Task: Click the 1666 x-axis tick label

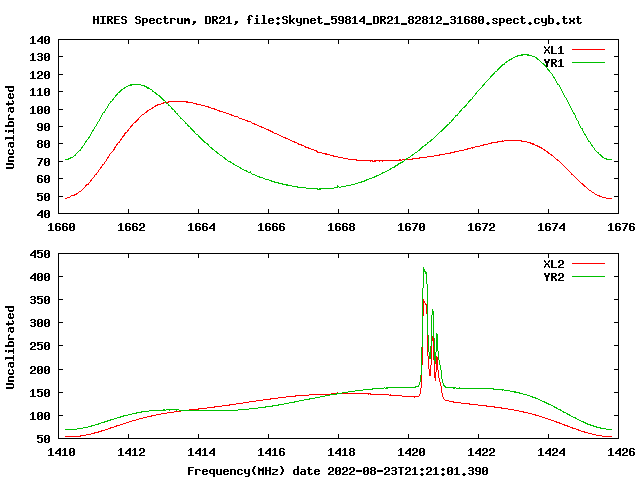Action: click(271, 227)
